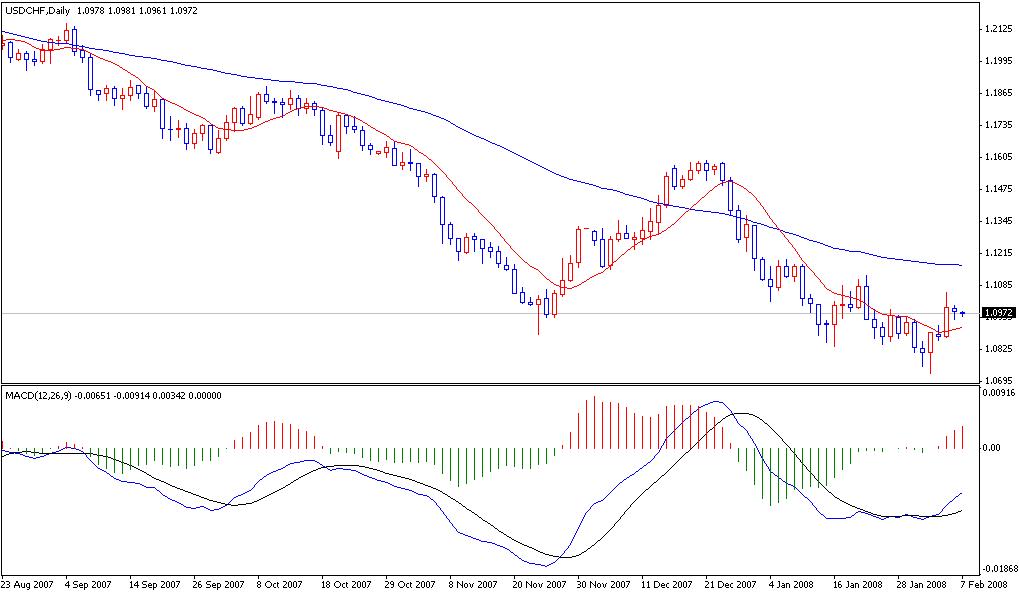Viewport: 1019px width, 593px height.
Task: Click the 20 Nov 2007 date label
Action: (539, 585)
